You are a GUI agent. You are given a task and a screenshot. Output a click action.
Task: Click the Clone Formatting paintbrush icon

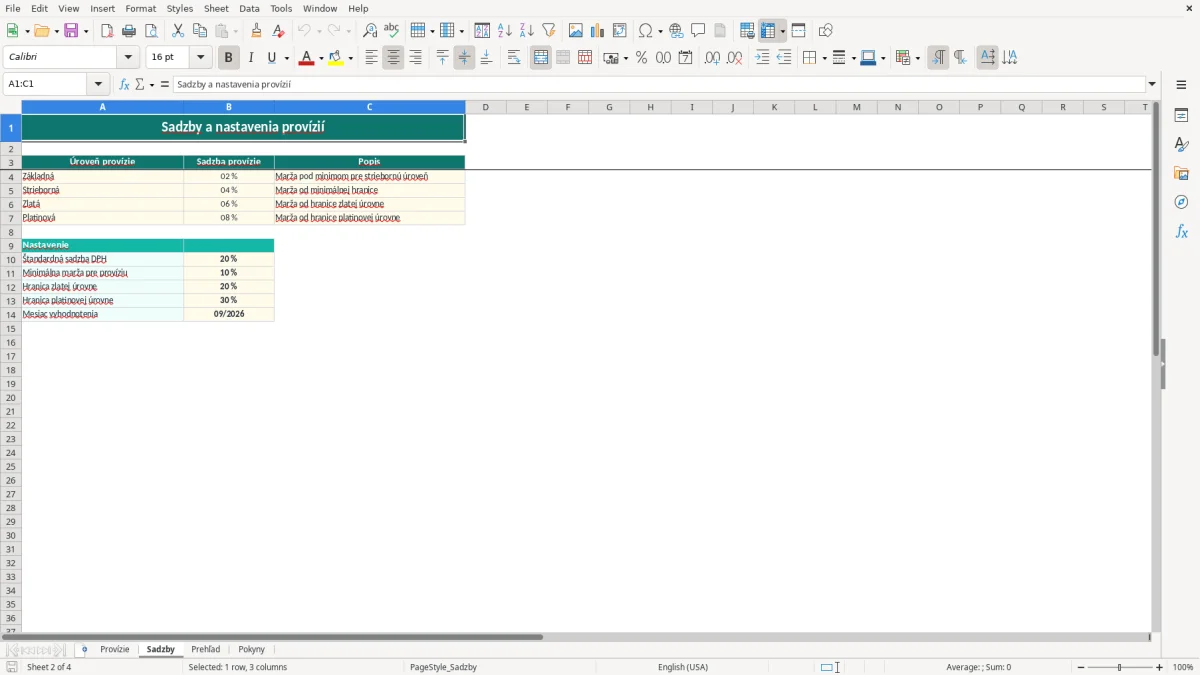click(257, 31)
